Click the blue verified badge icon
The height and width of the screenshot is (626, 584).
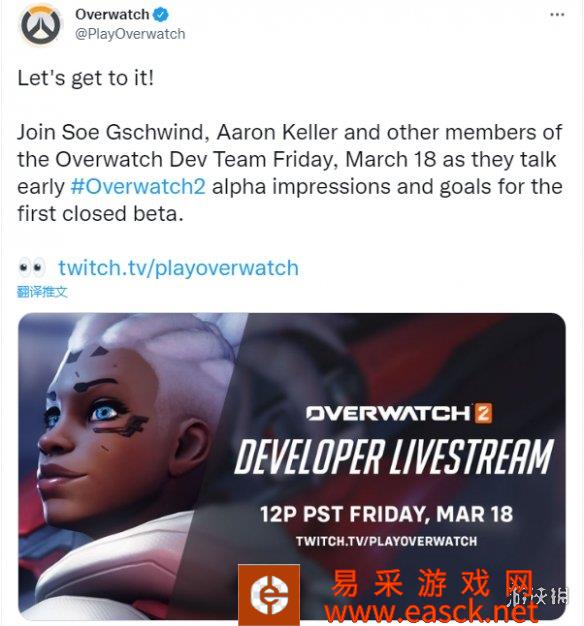click(161, 15)
